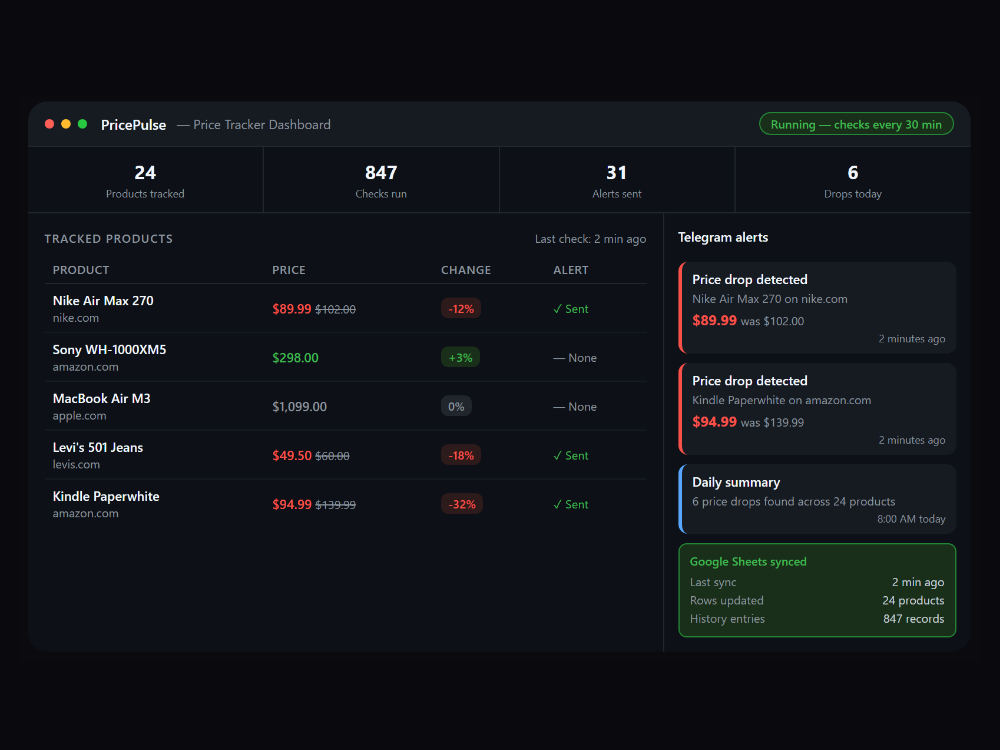Sort by the CHANGE column header
Viewport: 1000px width, 750px height.
coord(466,270)
